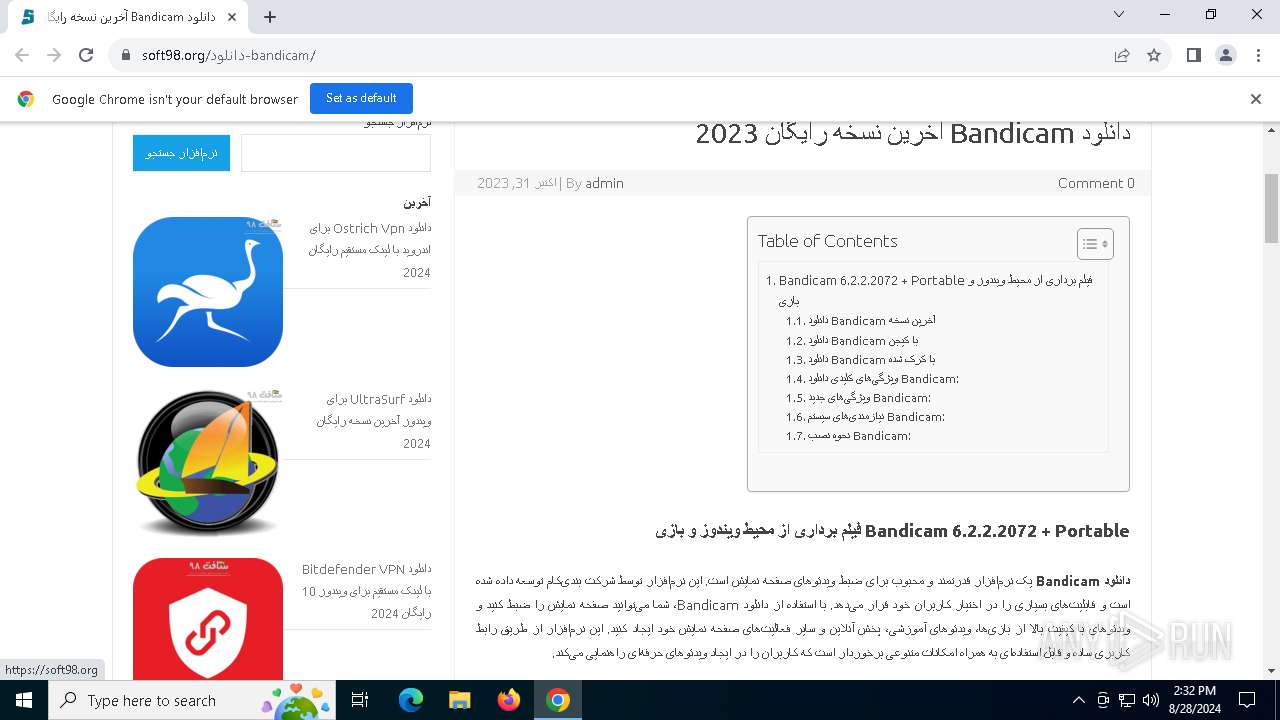Share this page via the share icon

click(x=1122, y=55)
